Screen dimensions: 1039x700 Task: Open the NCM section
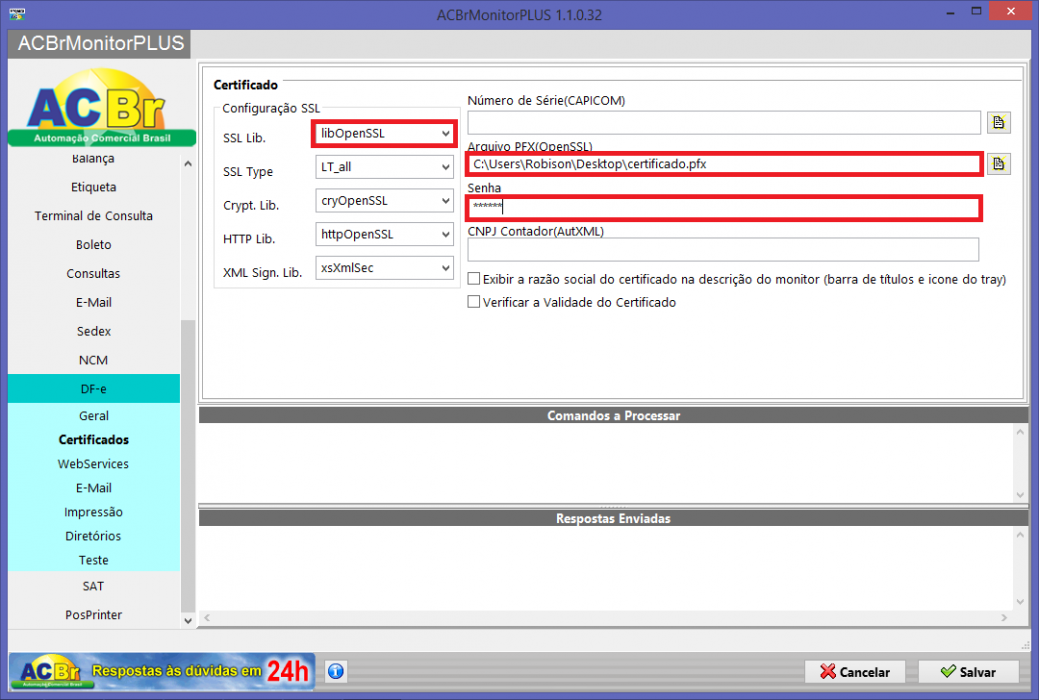(93, 360)
